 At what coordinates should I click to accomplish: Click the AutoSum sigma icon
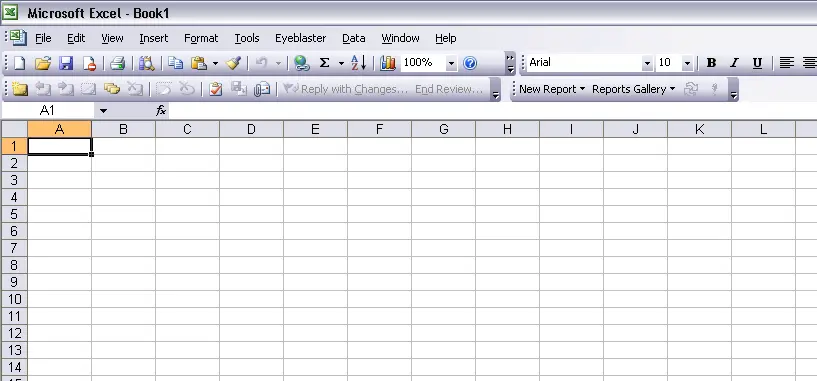325,63
